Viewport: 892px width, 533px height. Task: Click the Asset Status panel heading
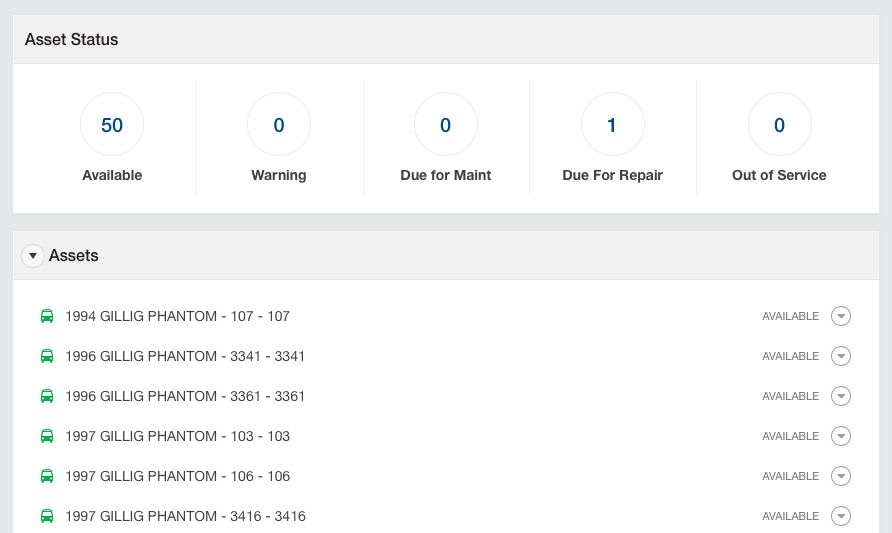click(72, 39)
